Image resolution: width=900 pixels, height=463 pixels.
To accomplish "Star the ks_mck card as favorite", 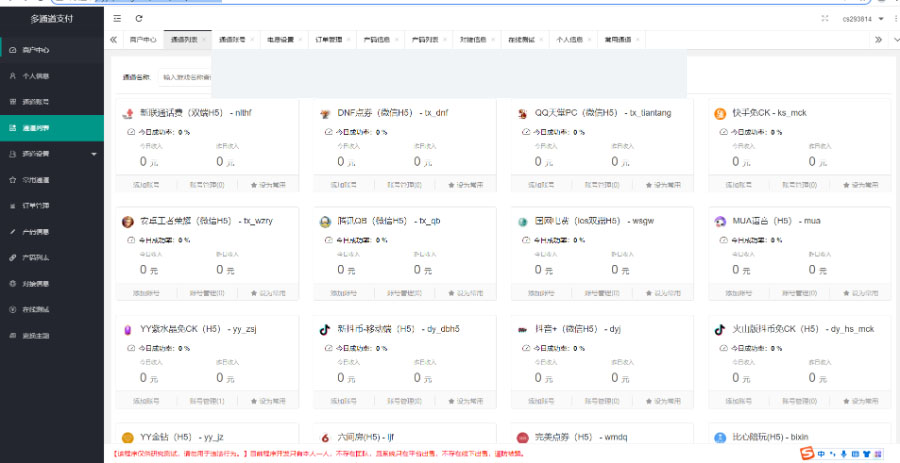I will click(x=861, y=185).
